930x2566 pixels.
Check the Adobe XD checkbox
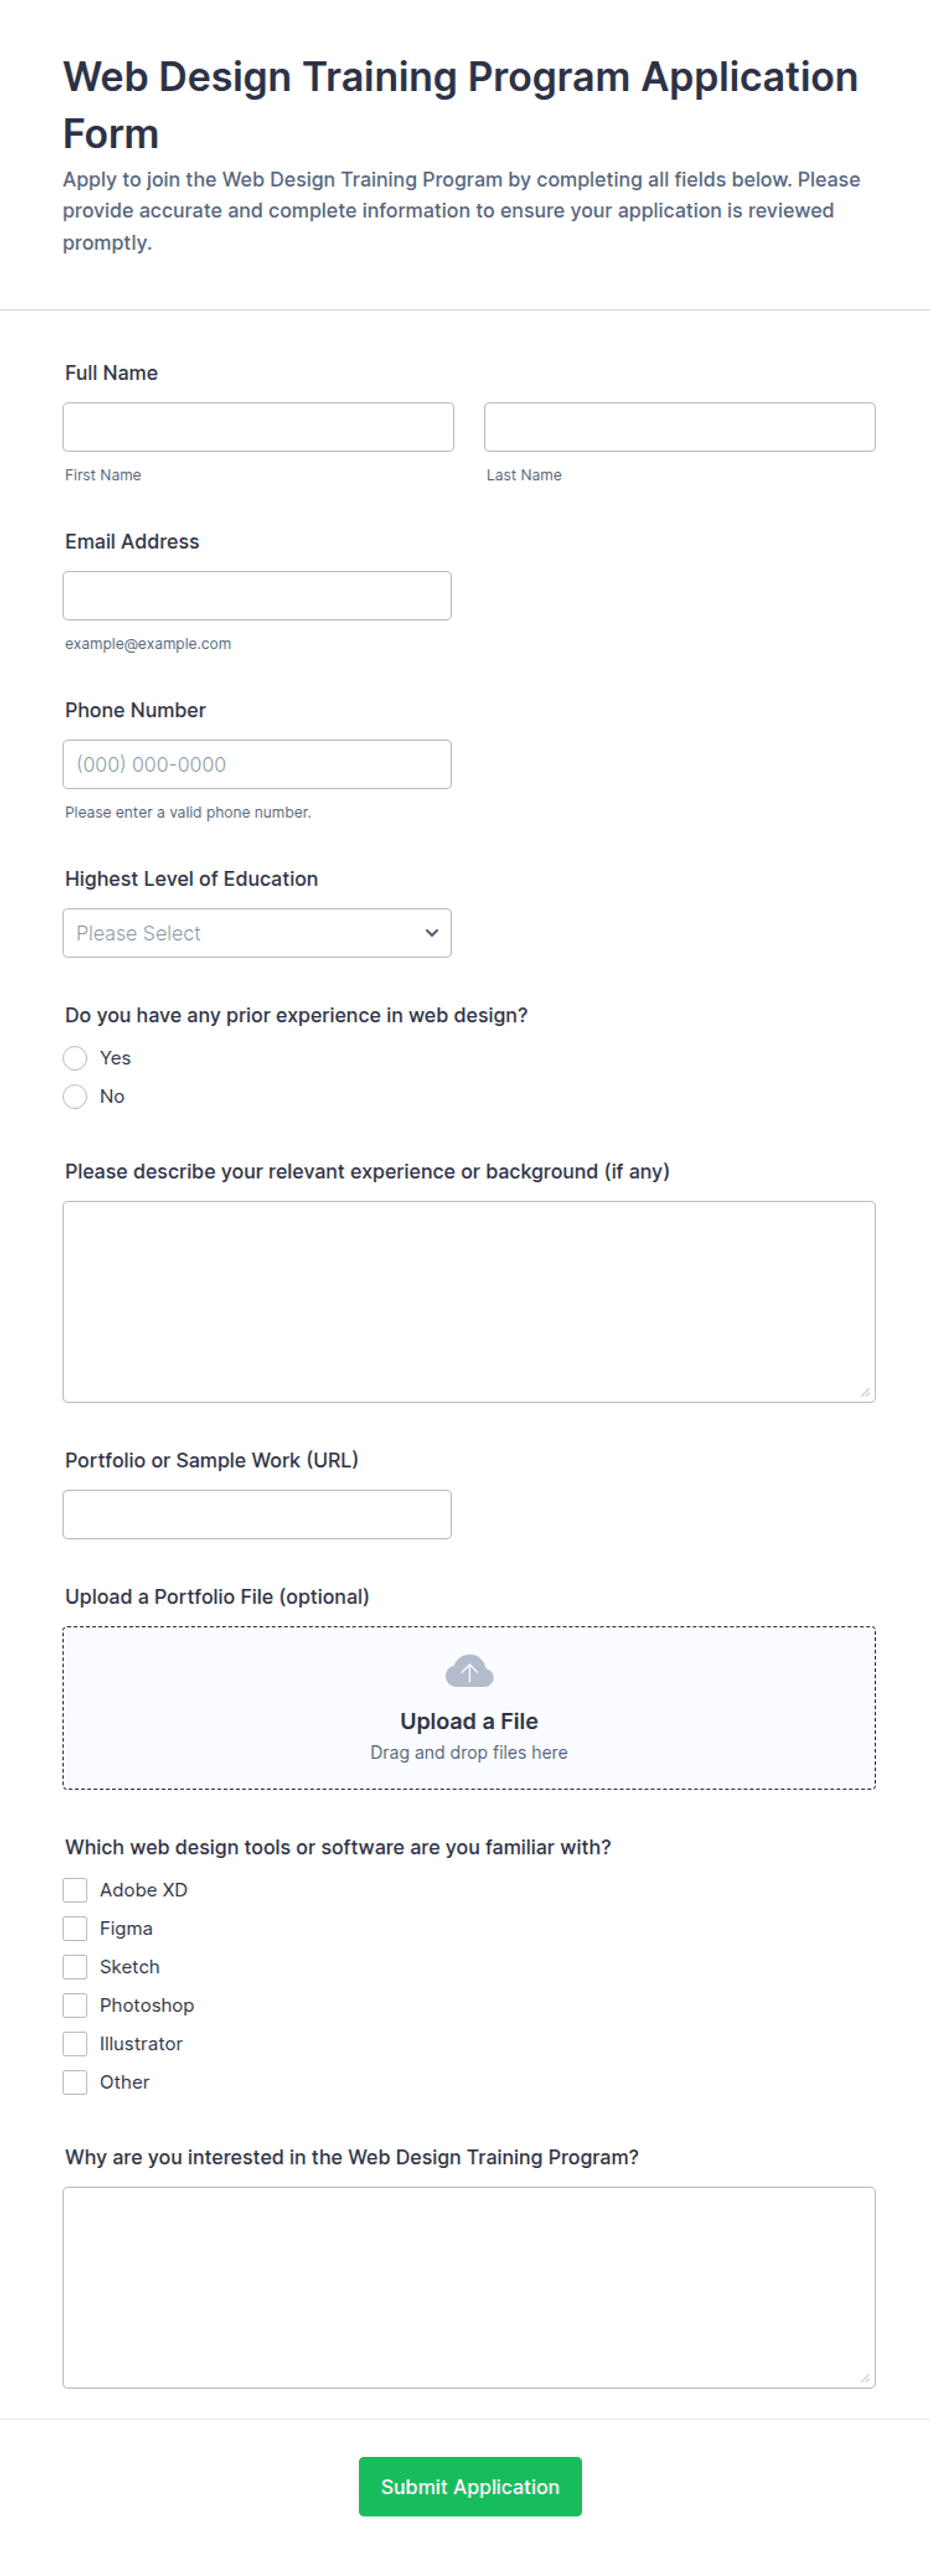[75, 1890]
